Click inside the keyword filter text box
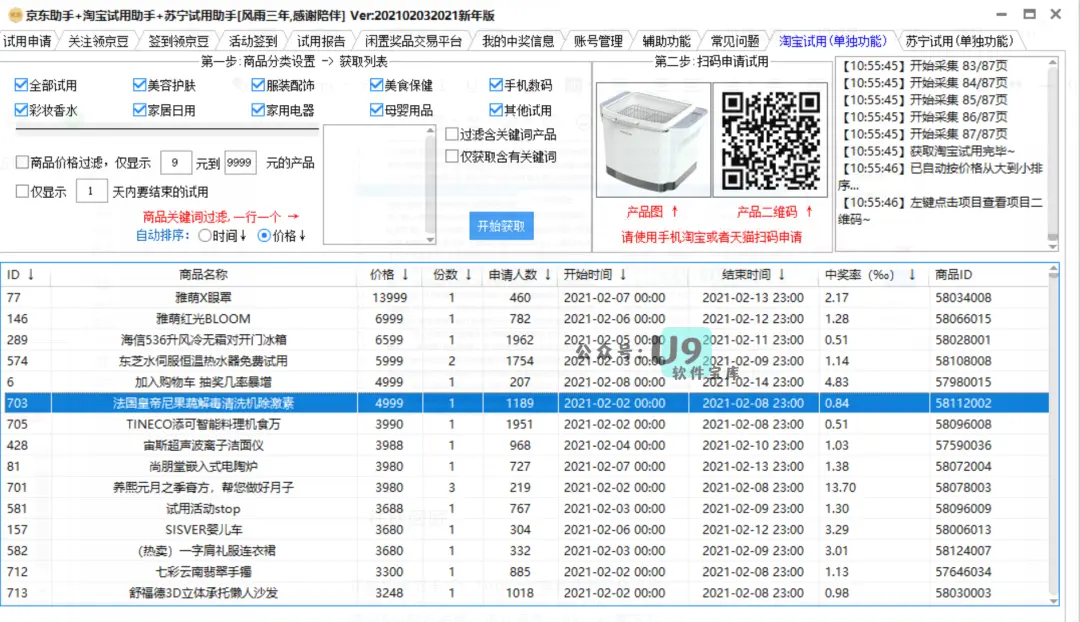The height and width of the screenshot is (622, 1080). click(x=375, y=184)
